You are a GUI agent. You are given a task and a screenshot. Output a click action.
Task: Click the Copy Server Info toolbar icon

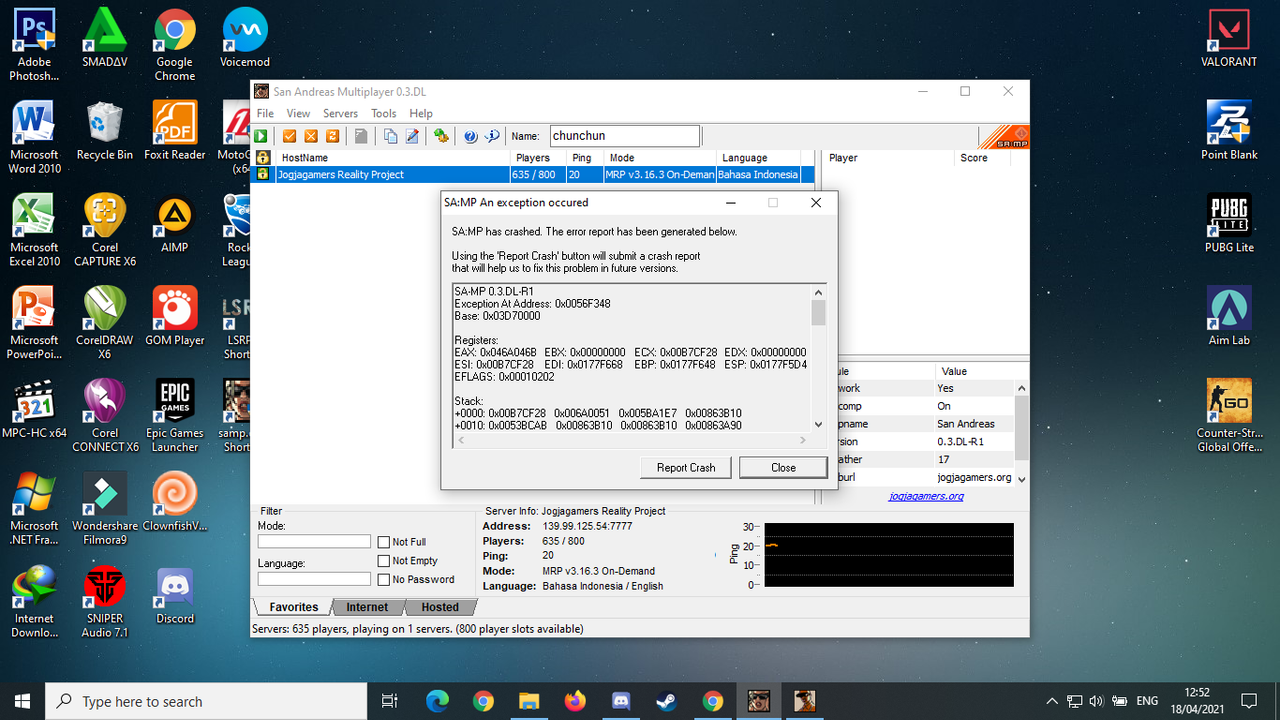coord(390,136)
